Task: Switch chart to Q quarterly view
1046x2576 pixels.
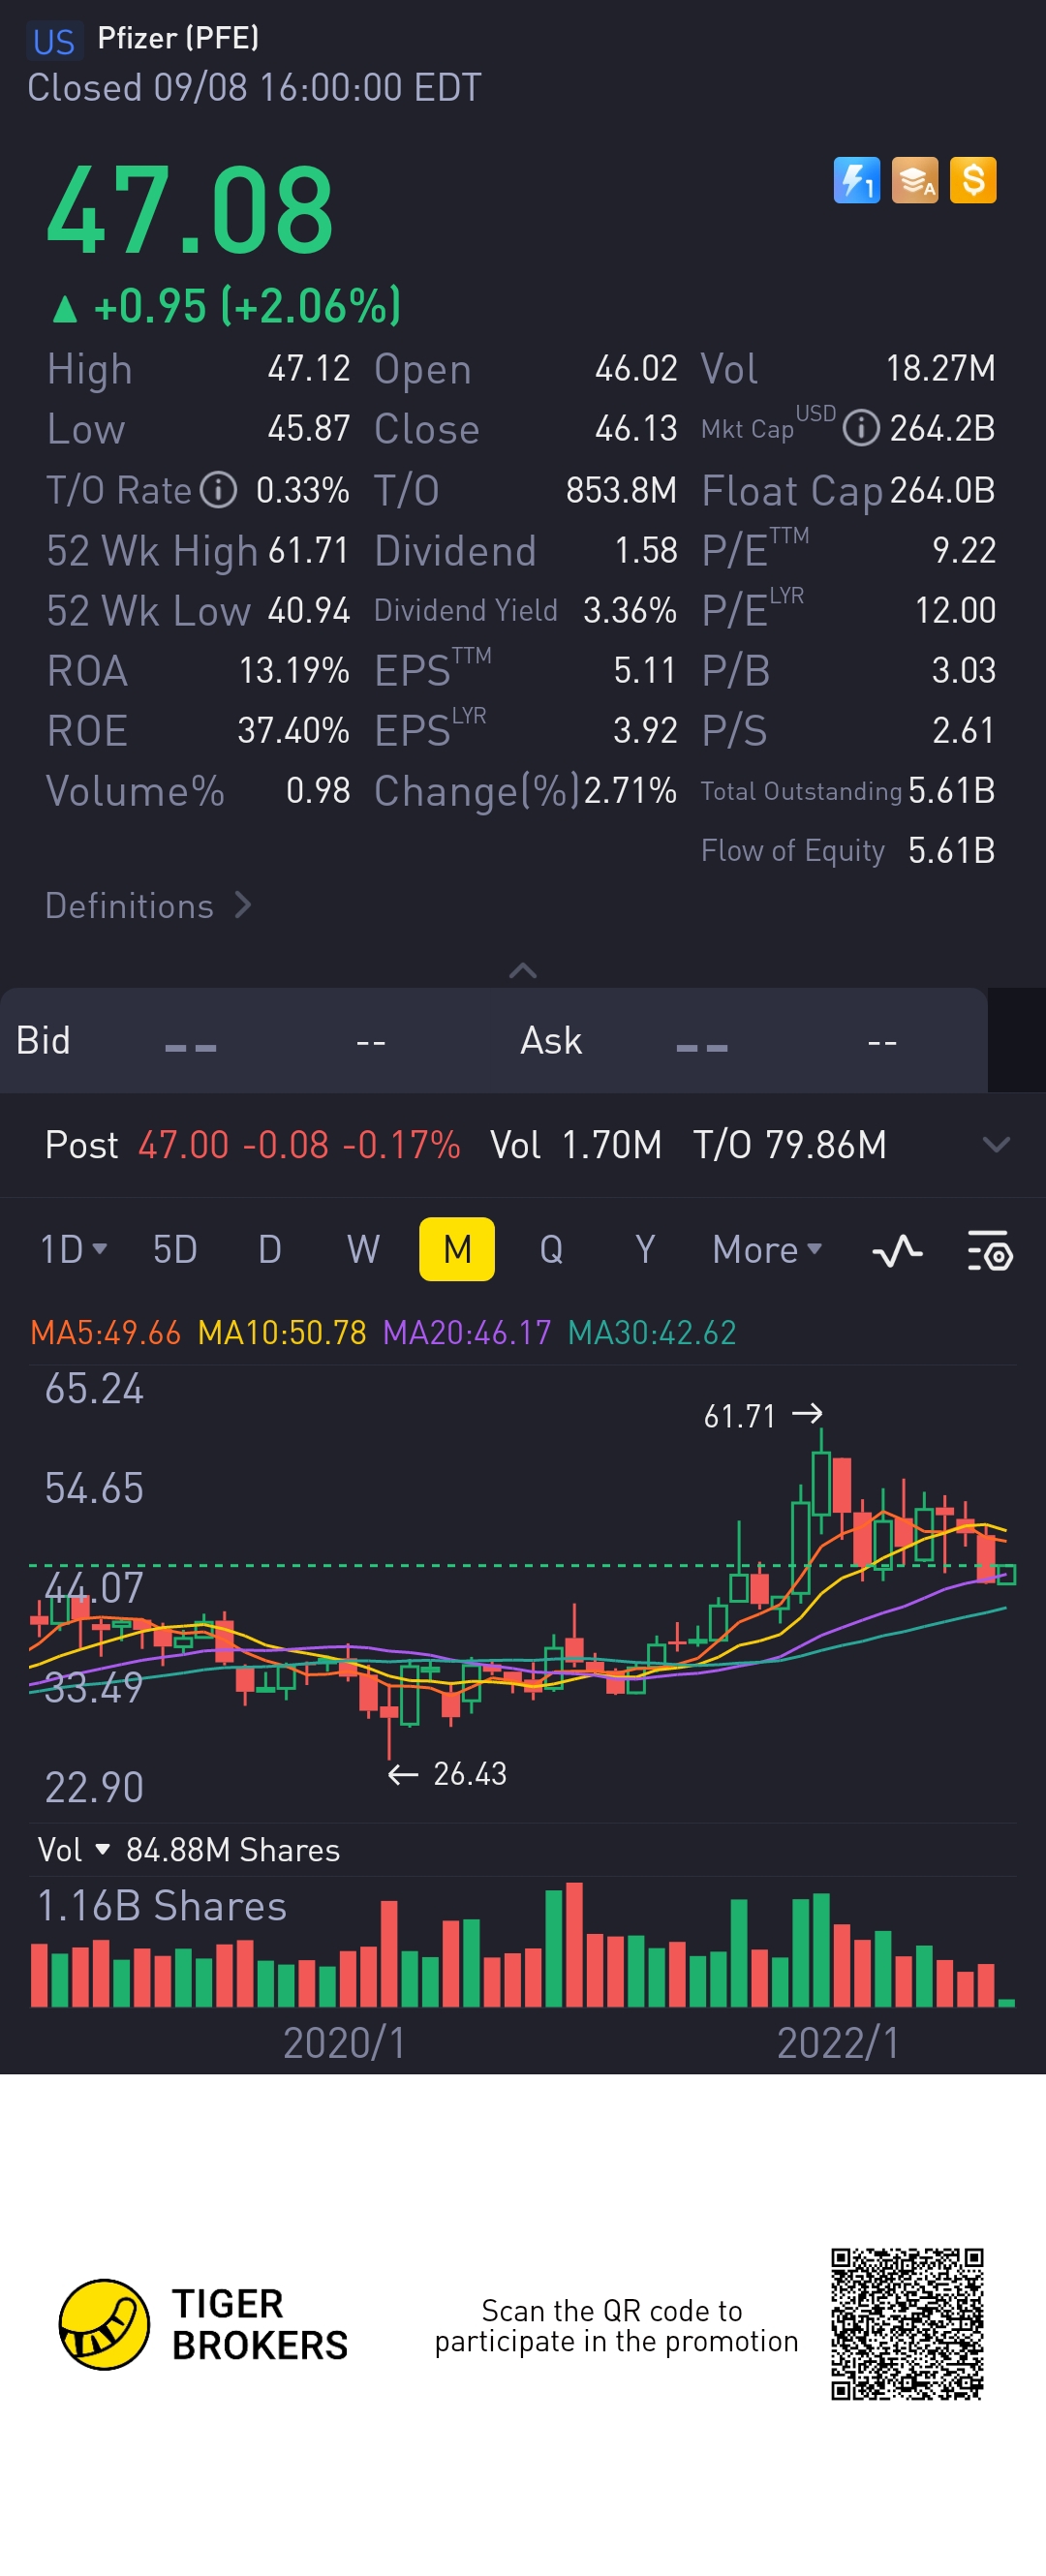Action: pyautogui.click(x=551, y=1250)
